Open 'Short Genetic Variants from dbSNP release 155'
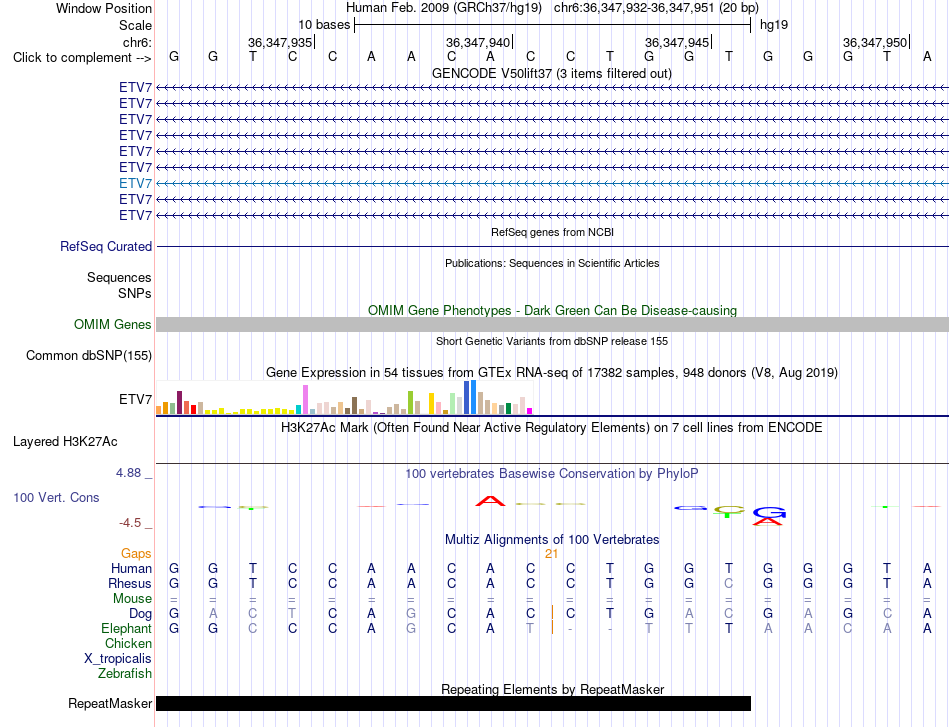Viewport: 950px width, 727px height. (x=552, y=341)
